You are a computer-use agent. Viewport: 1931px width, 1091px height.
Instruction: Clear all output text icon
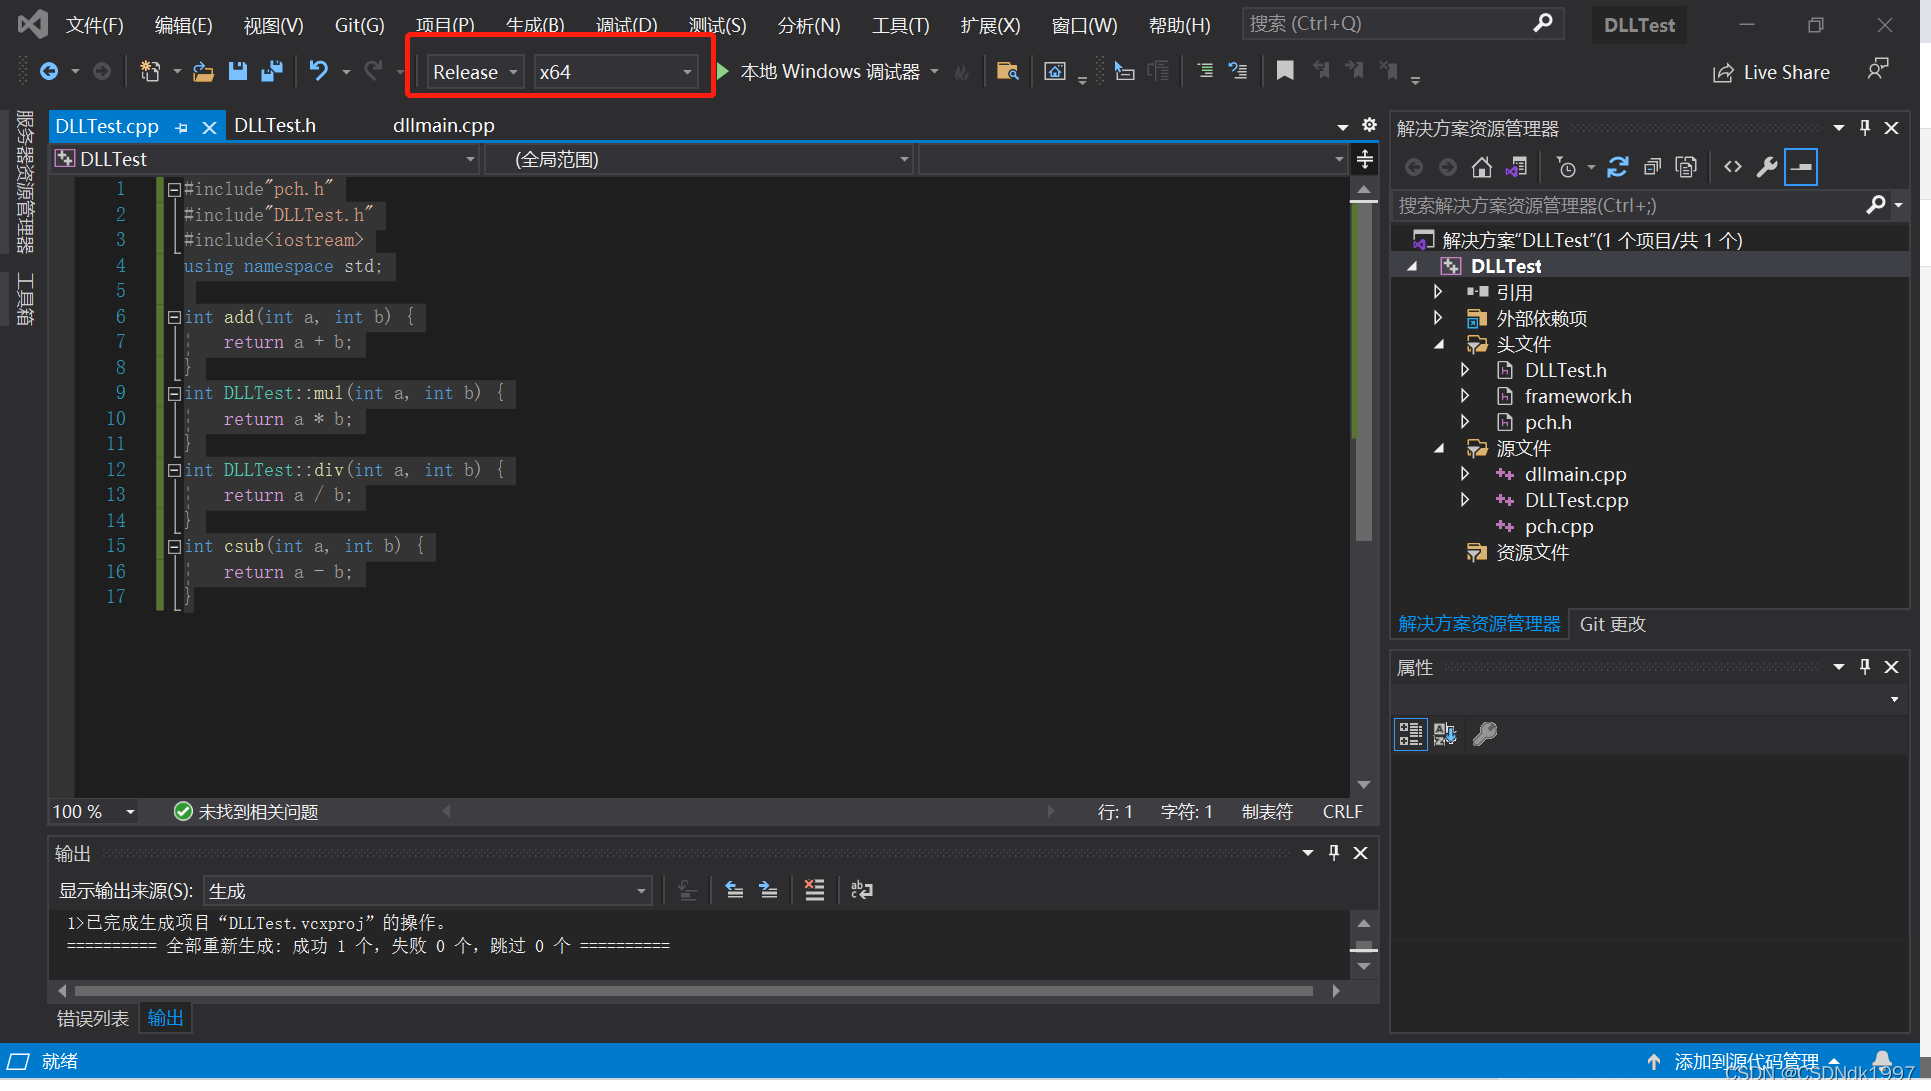click(x=814, y=890)
